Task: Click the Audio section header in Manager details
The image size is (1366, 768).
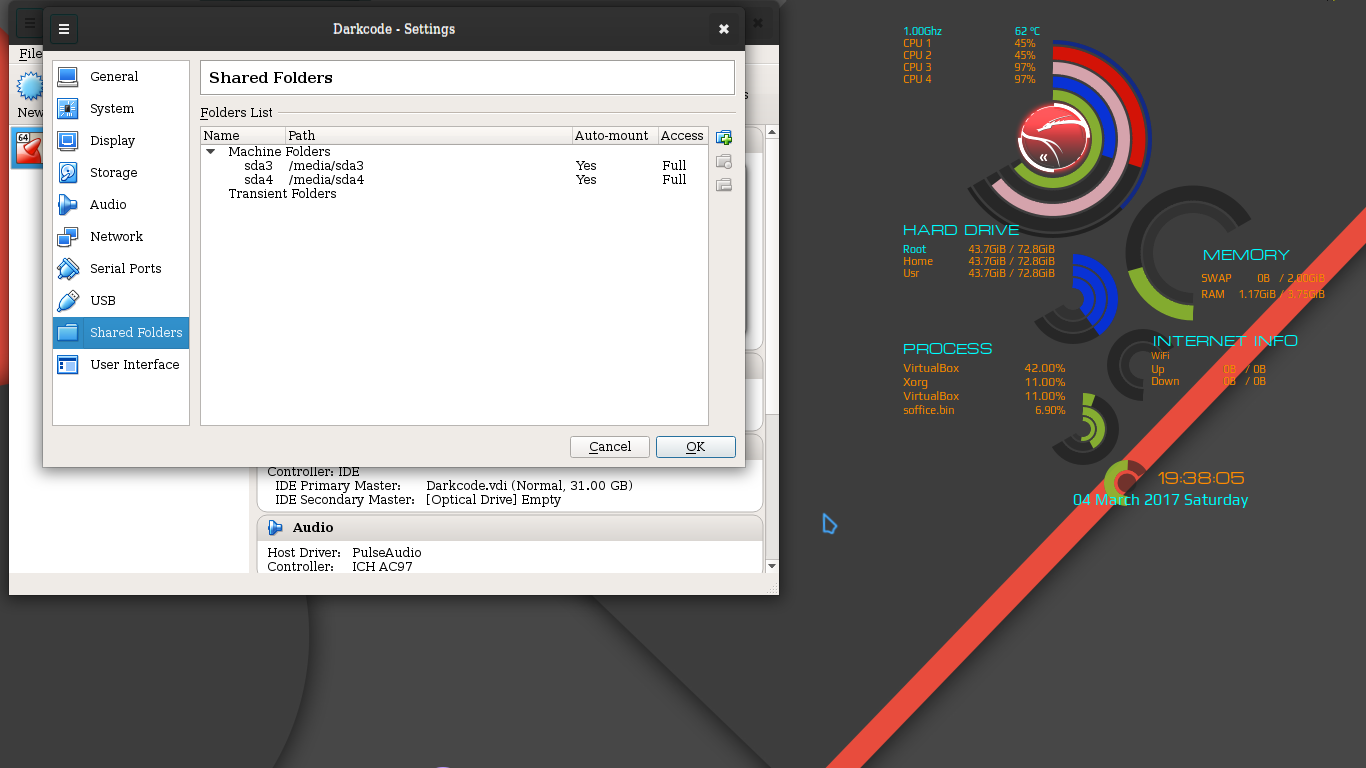Action: pos(510,528)
